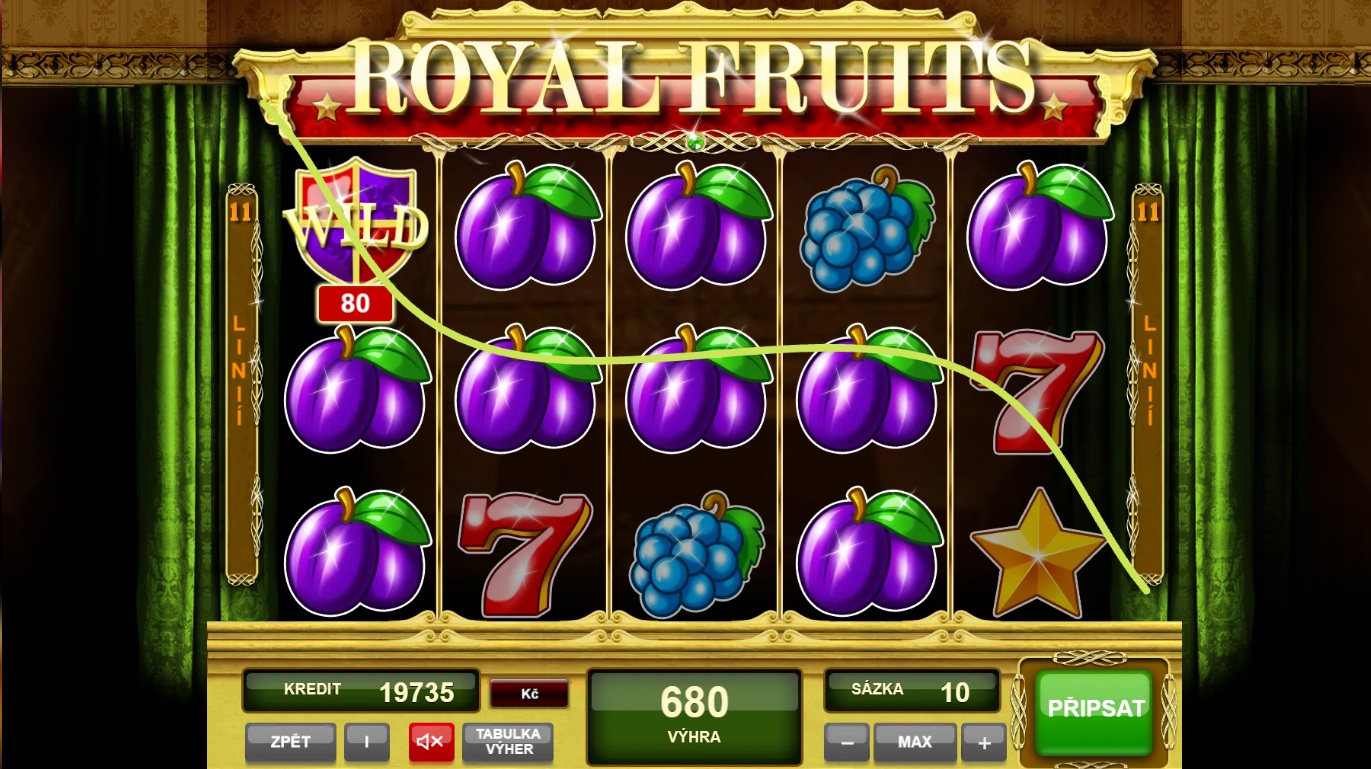
Task: Click the VÝHRA 680 win display
Action: (x=694, y=717)
